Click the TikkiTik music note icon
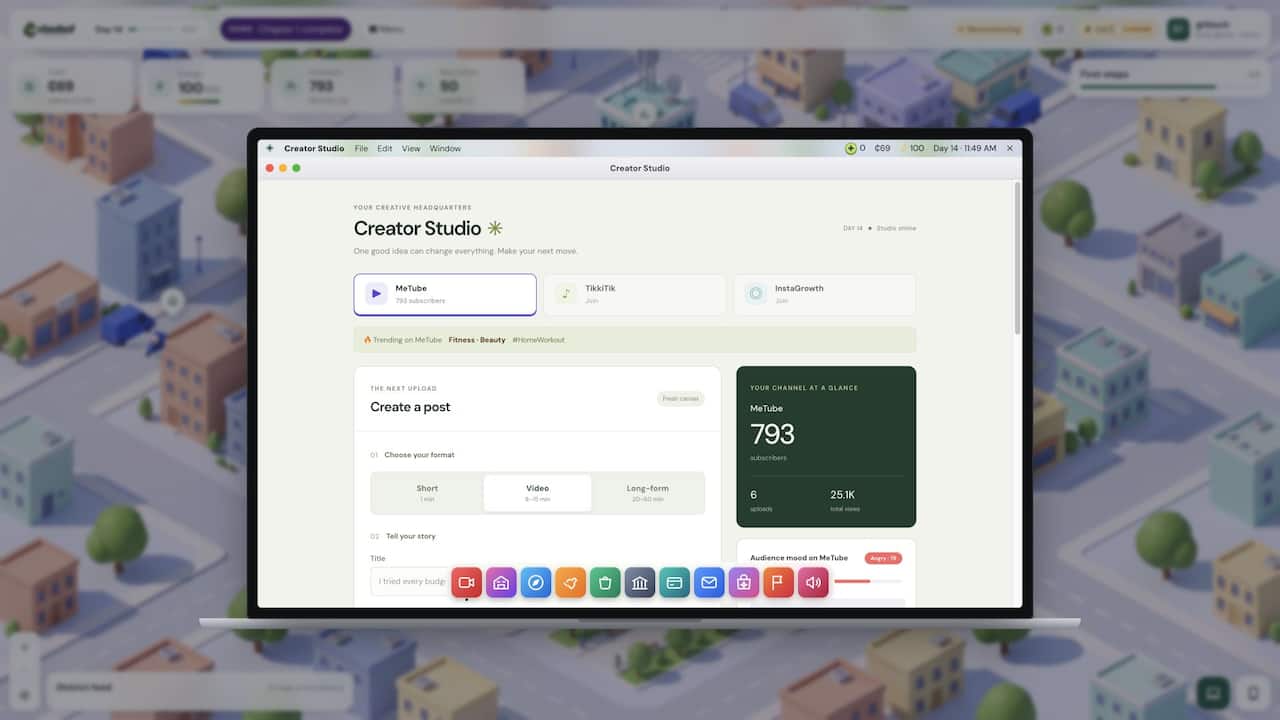The height and width of the screenshot is (720, 1280). (x=566, y=294)
